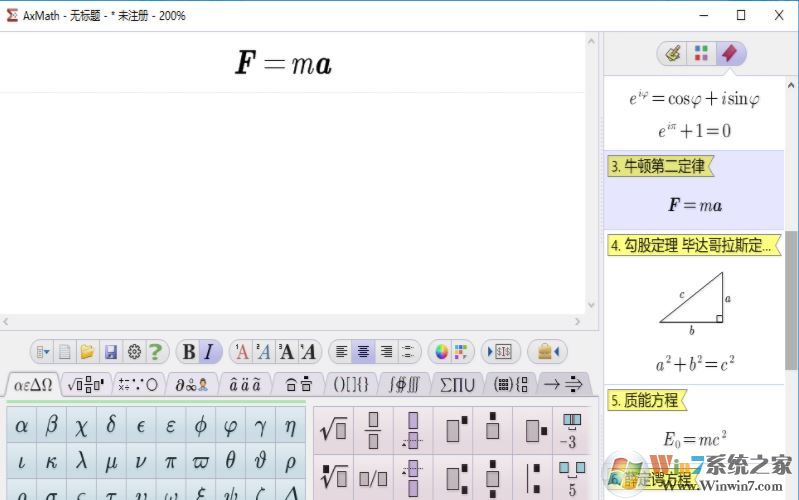Select font style 1 red A icon
This screenshot has width=799, height=500.
pos(242,352)
